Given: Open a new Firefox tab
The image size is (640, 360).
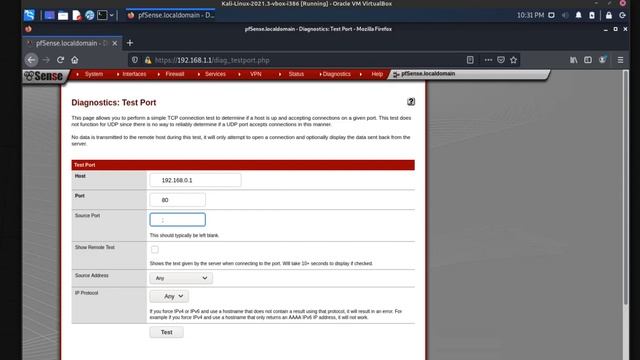Looking at the screenshot, I should click(130, 43).
